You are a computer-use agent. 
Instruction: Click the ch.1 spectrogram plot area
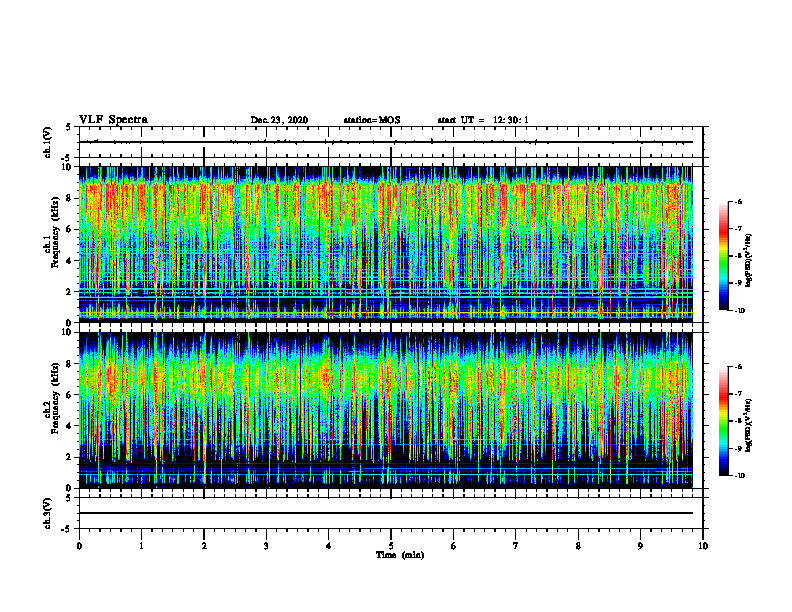click(386, 244)
